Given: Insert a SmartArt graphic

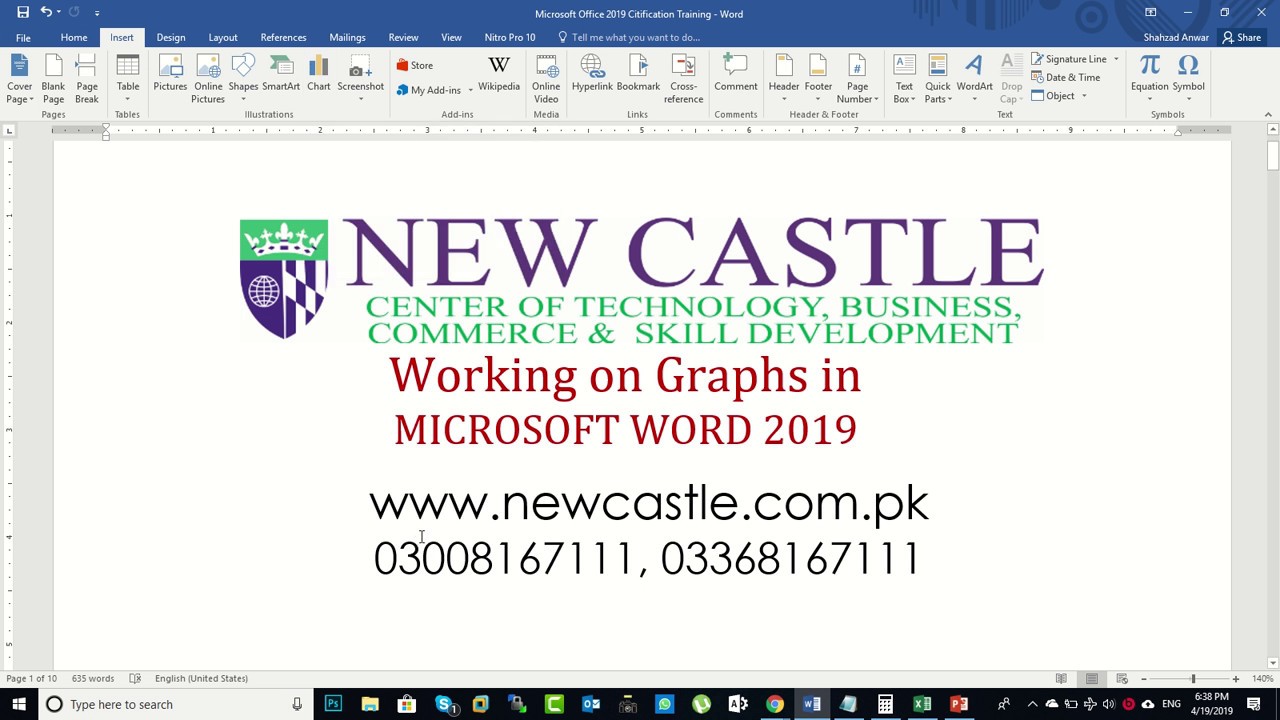Looking at the screenshot, I should click(x=281, y=75).
